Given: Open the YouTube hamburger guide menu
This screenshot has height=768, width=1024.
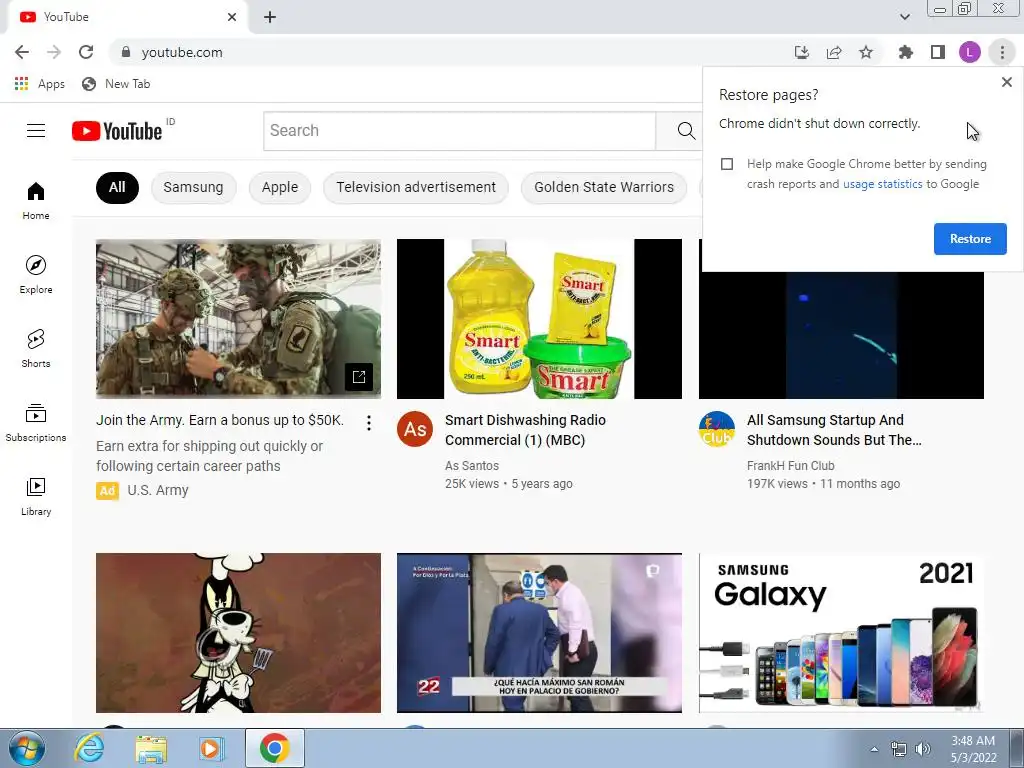Looking at the screenshot, I should pyautogui.click(x=36, y=131).
